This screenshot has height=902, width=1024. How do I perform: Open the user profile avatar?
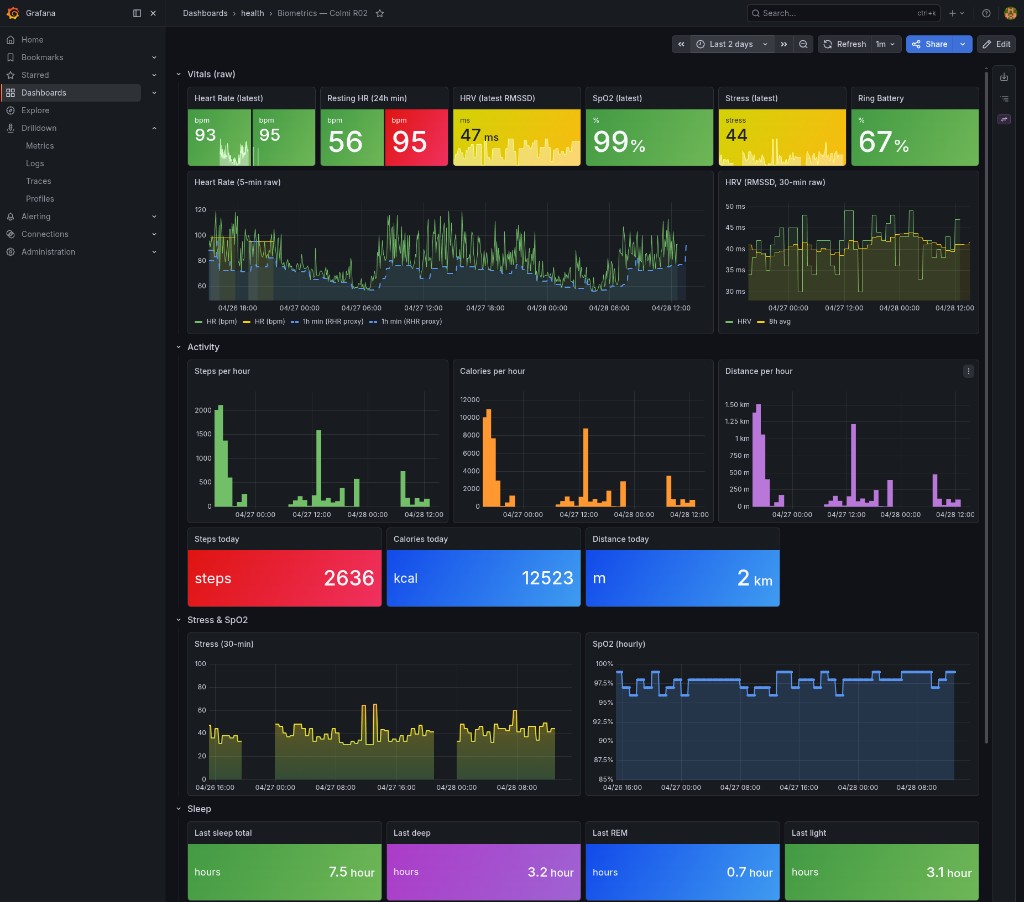(1008, 13)
